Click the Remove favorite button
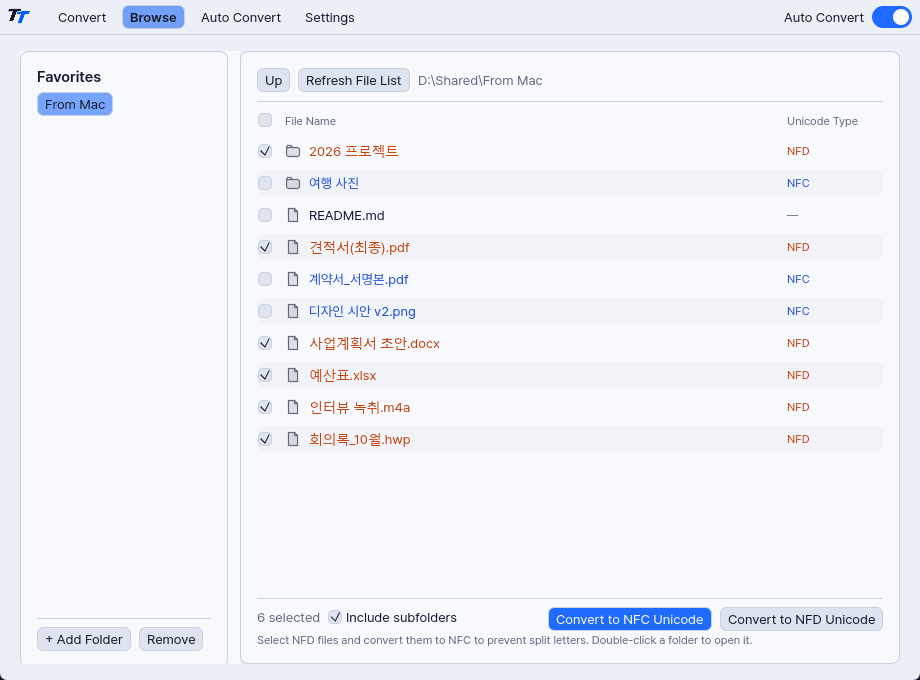 click(x=171, y=640)
